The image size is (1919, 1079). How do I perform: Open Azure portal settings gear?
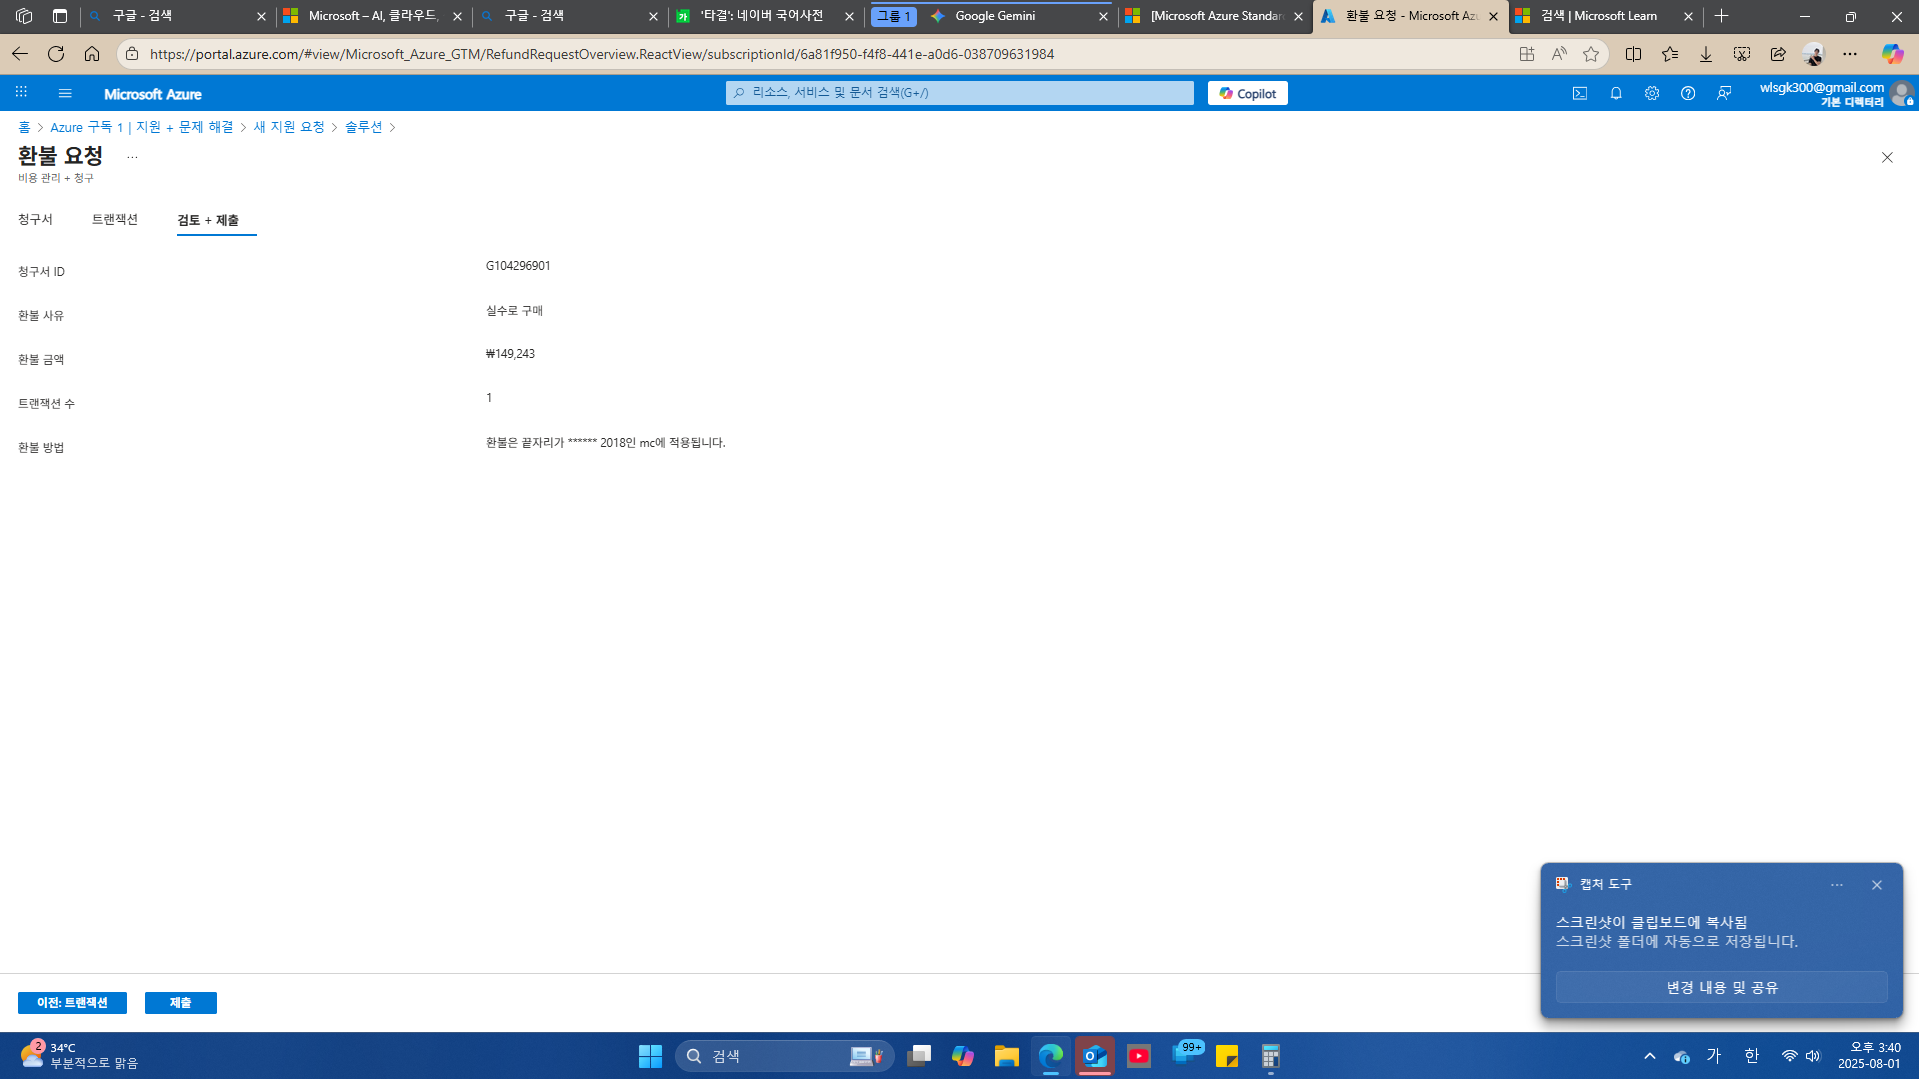click(x=1652, y=92)
